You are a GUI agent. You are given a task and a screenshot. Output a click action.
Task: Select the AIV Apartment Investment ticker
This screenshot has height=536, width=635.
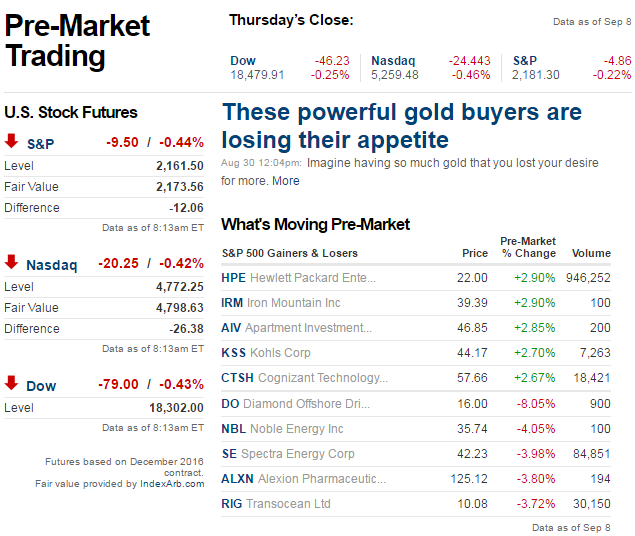pyautogui.click(x=231, y=327)
